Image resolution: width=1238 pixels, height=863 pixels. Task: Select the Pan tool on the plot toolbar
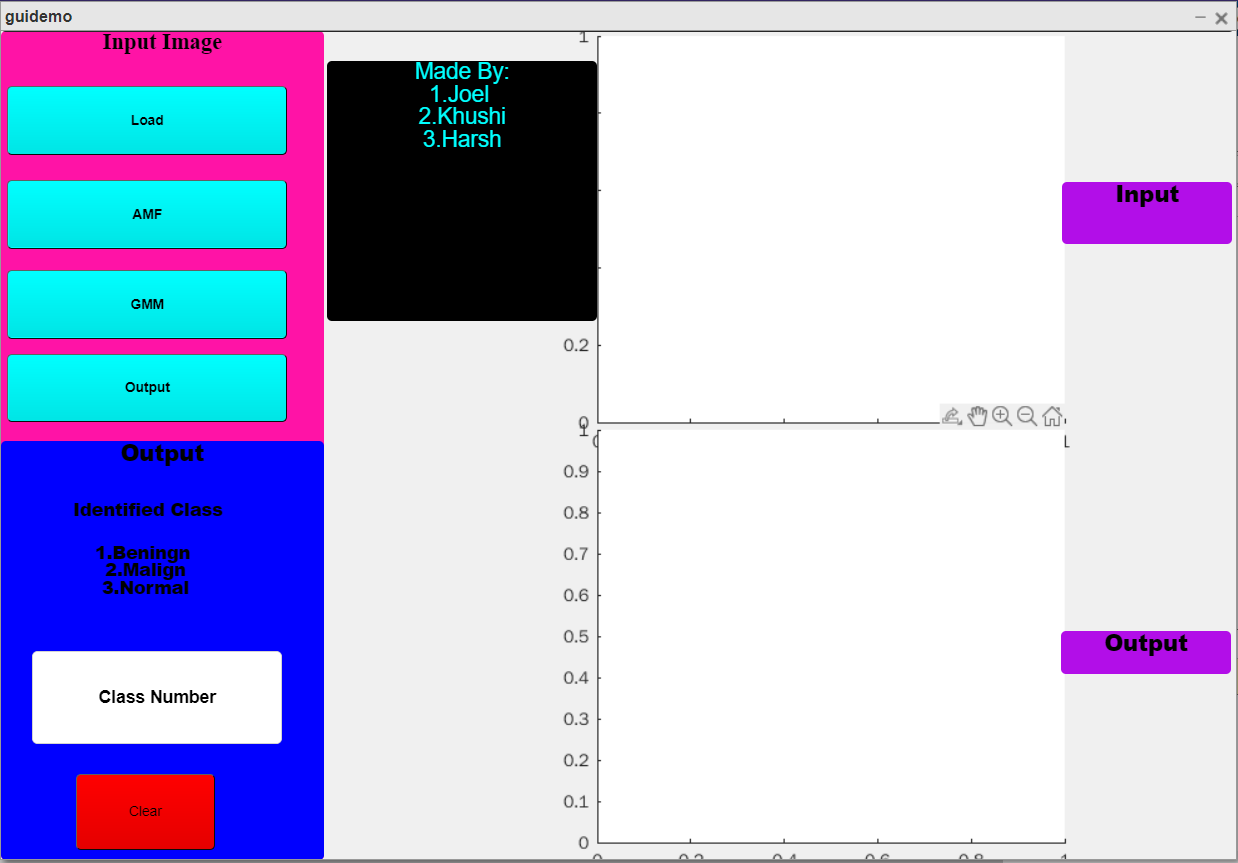[977, 415]
